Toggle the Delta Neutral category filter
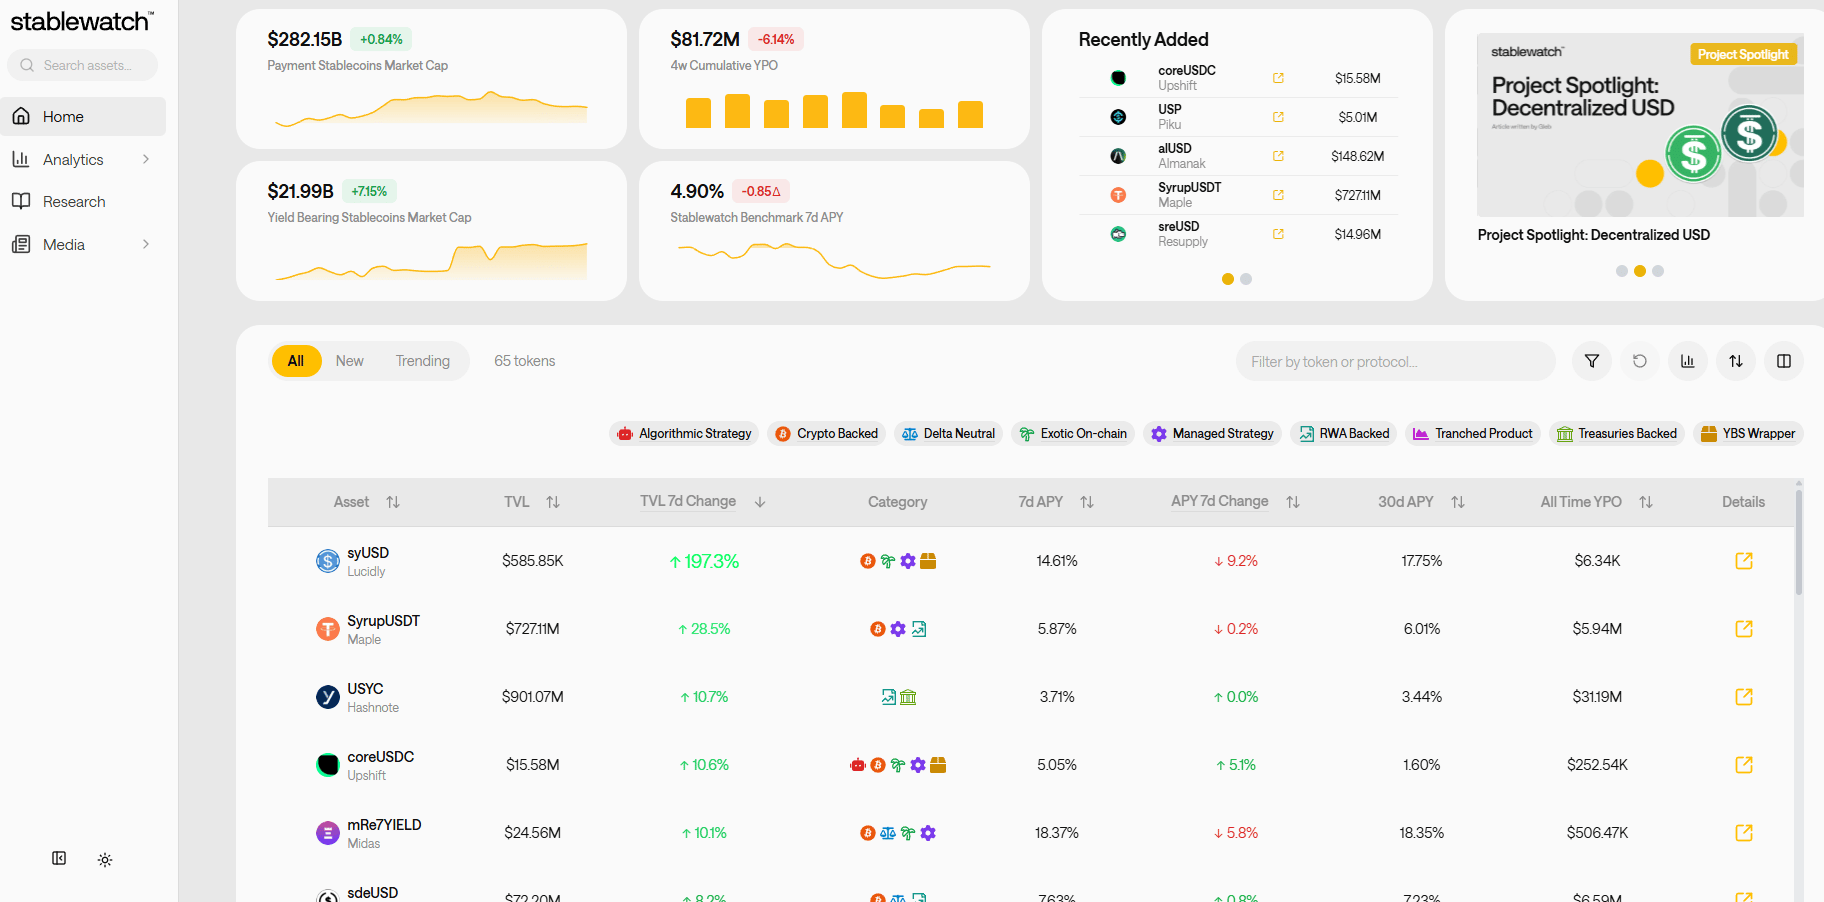This screenshot has width=1824, height=902. (949, 434)
